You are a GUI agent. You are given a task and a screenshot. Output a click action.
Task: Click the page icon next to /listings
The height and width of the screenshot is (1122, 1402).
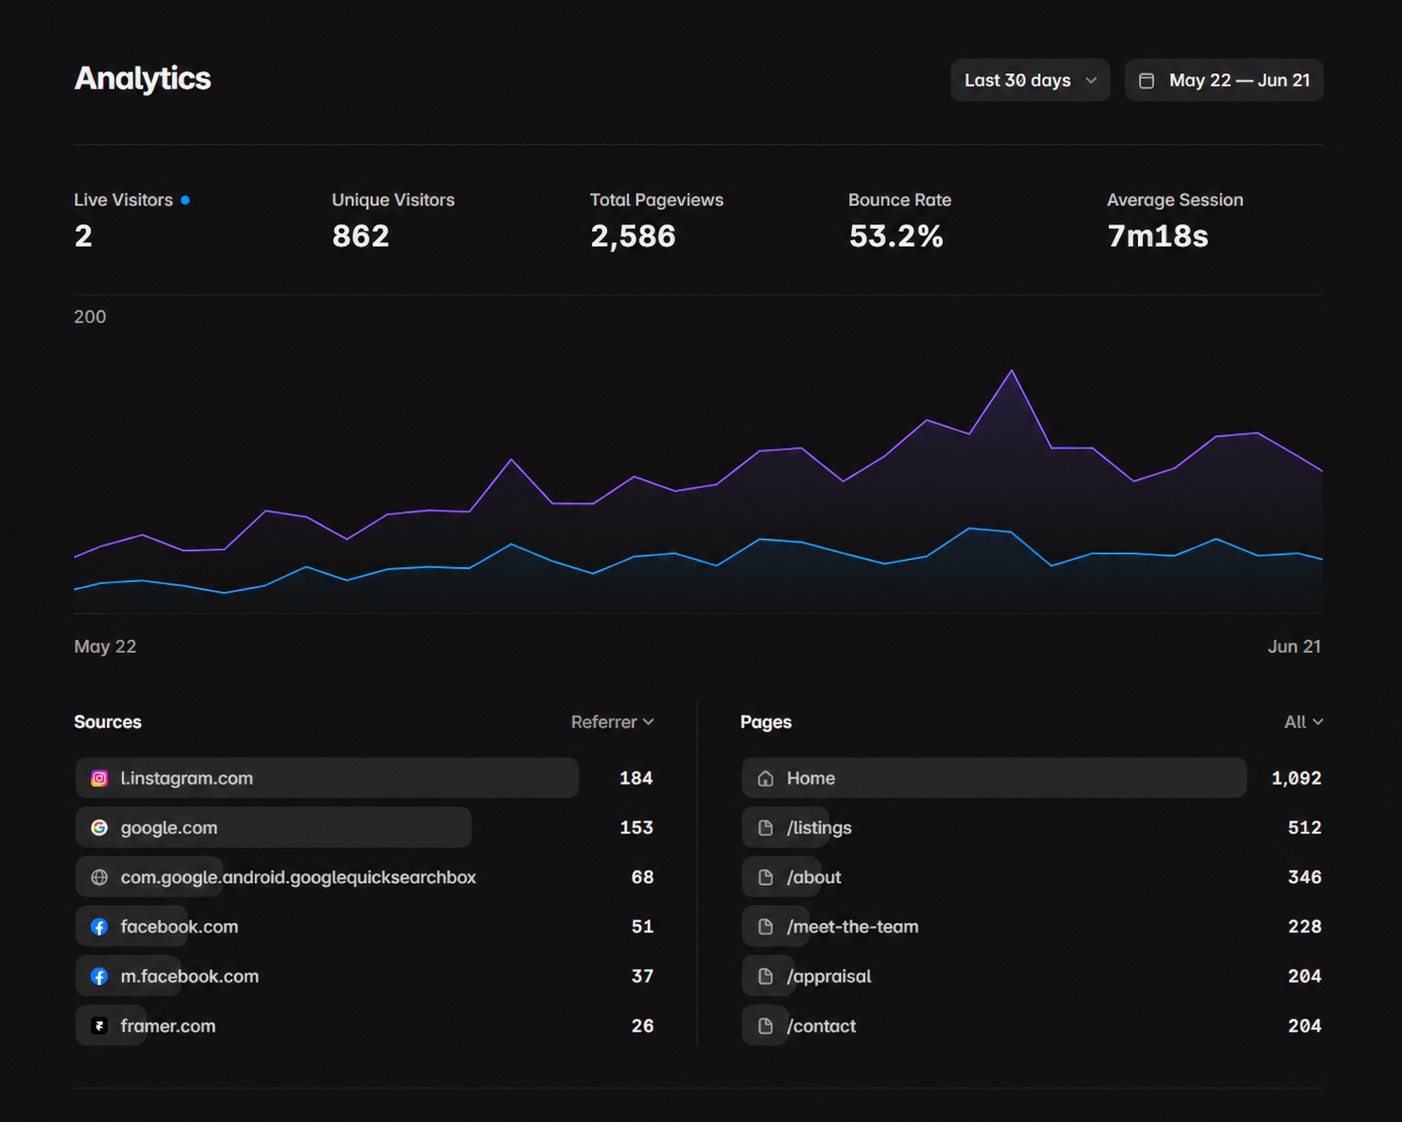coord(766,828)
